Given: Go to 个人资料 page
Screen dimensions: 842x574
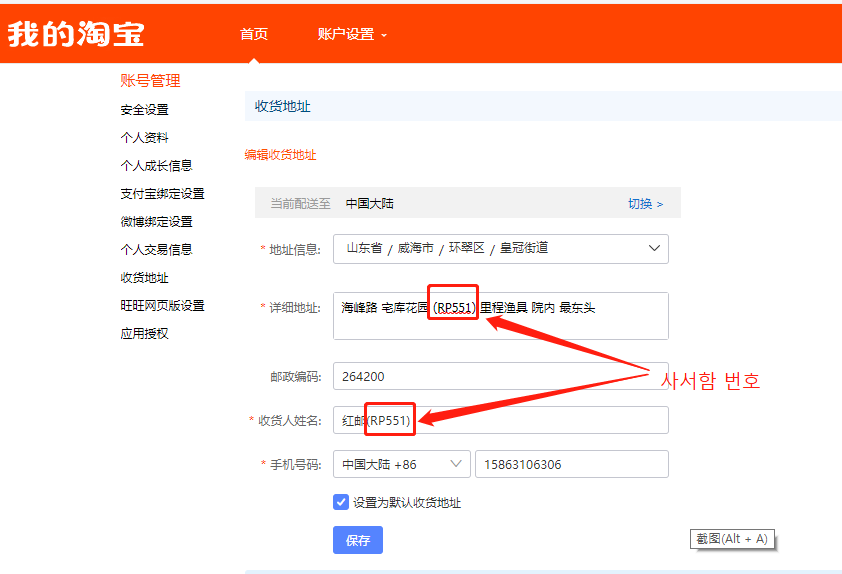Looking at the screenshot, I should 144,138.
